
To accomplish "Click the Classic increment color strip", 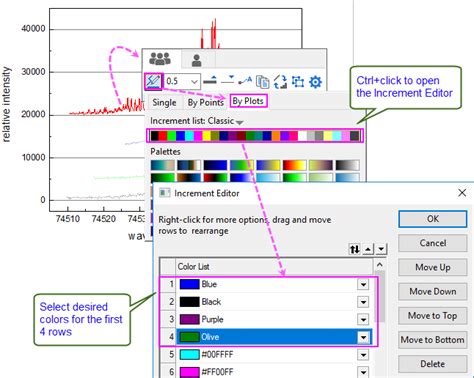I will [x=255, y=136].
